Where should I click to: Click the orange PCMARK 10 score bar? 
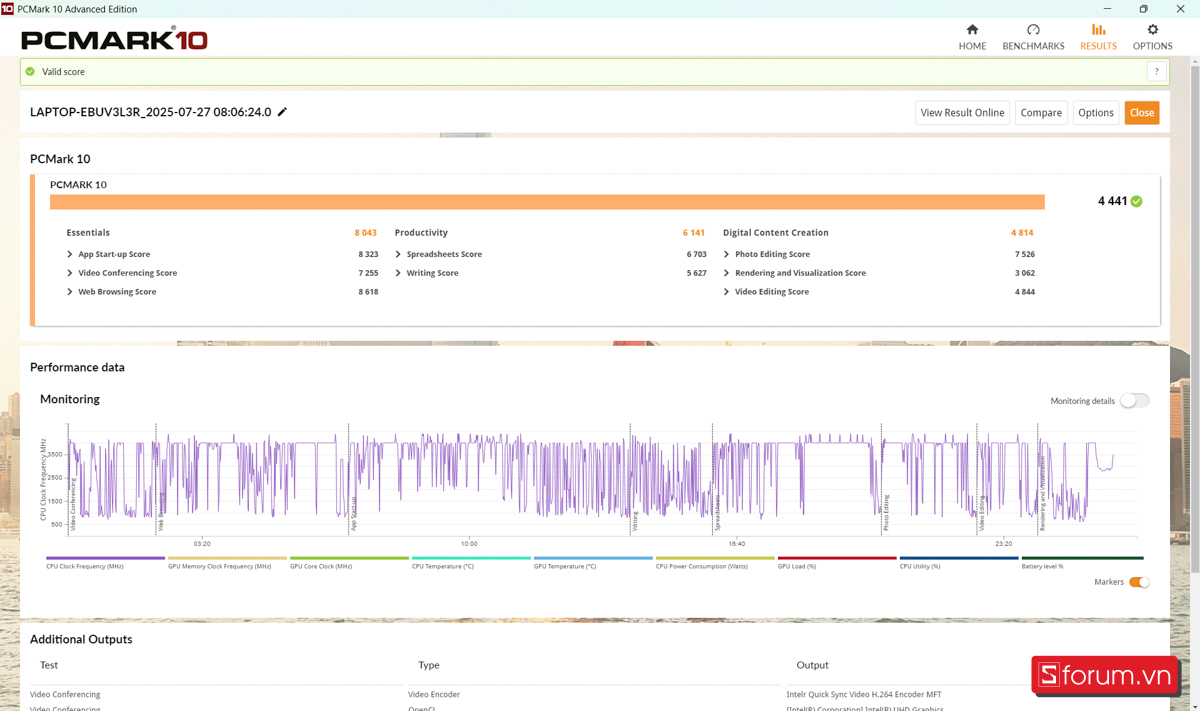[547, 202]
